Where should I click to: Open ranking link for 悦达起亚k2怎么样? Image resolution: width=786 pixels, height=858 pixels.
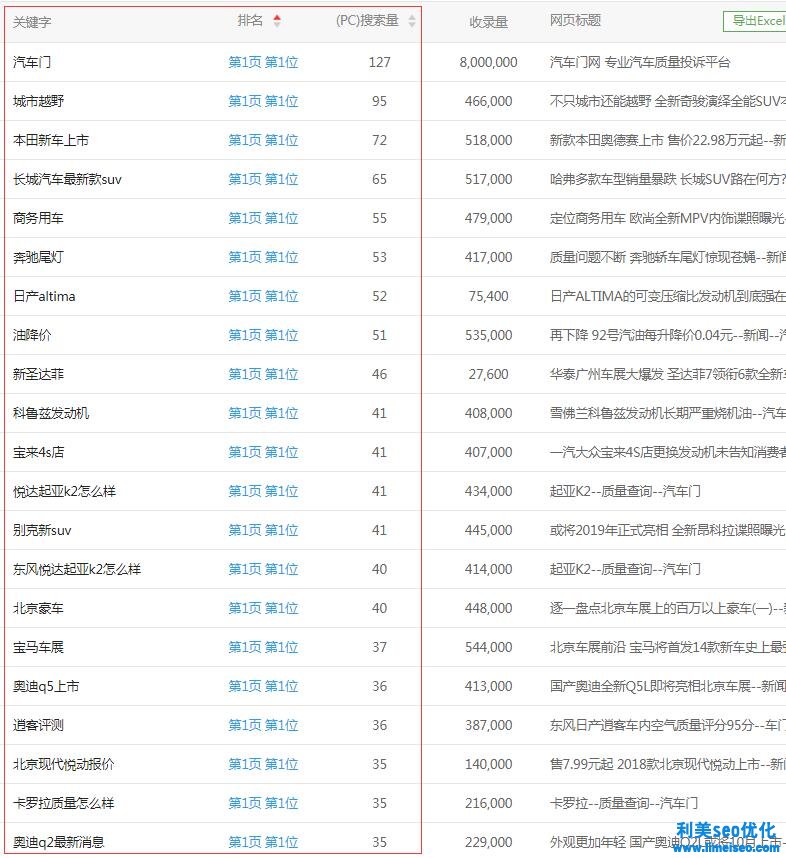263,491
